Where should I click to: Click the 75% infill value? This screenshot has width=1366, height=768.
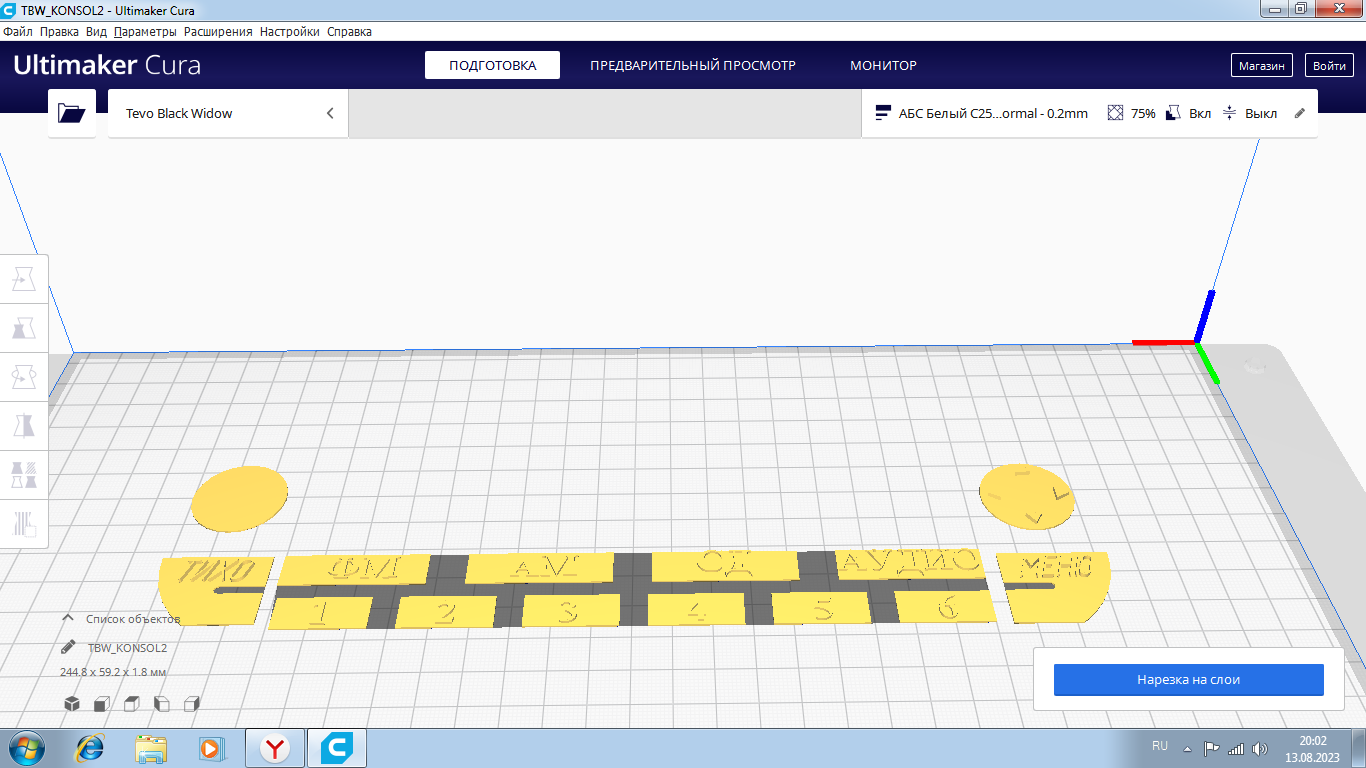(1143, 114)
